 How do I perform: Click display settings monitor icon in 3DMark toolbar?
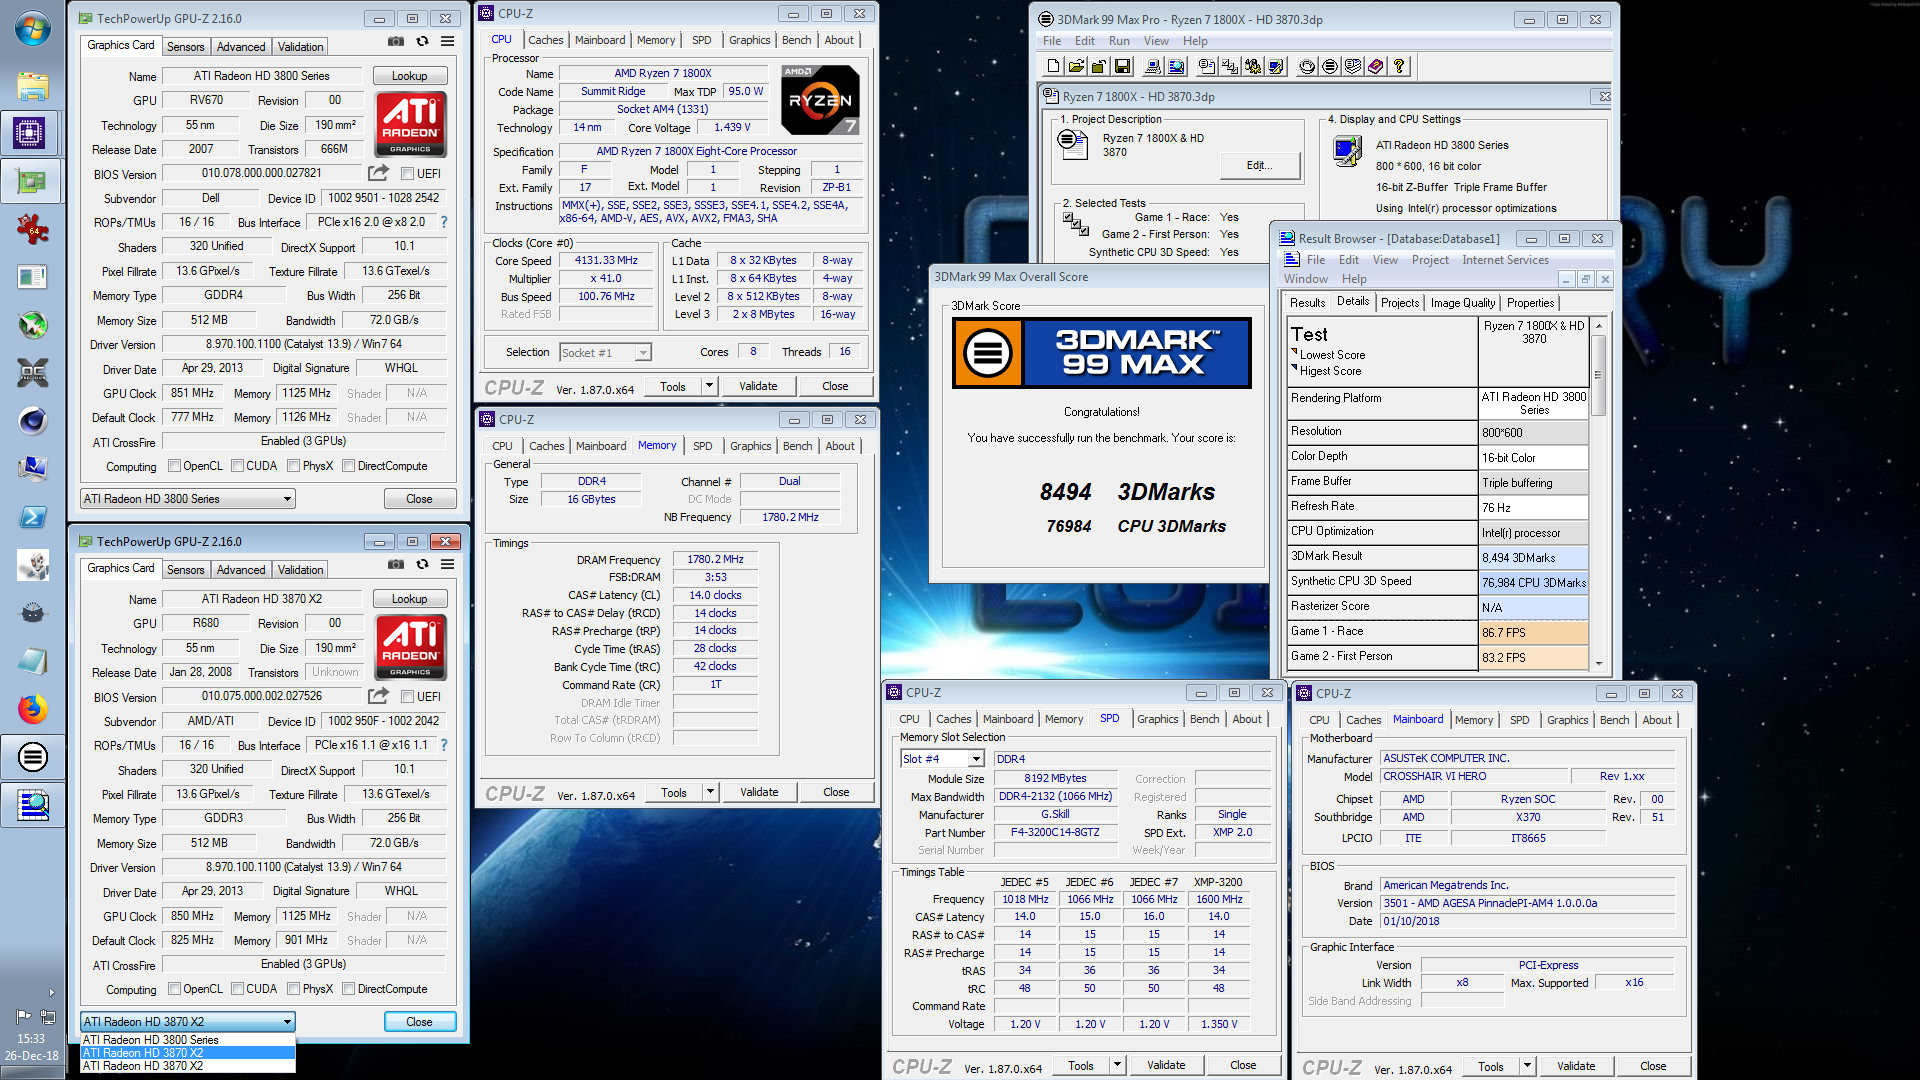click(1276, 66)
